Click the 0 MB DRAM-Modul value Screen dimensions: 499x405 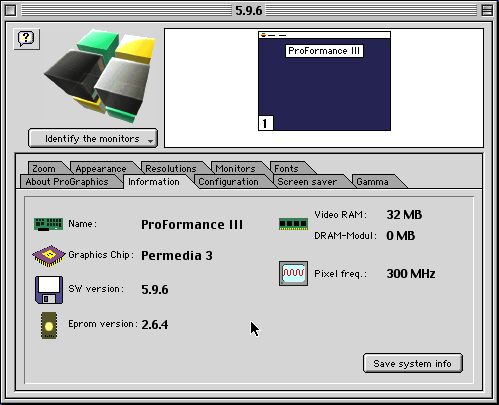point(400,236)
